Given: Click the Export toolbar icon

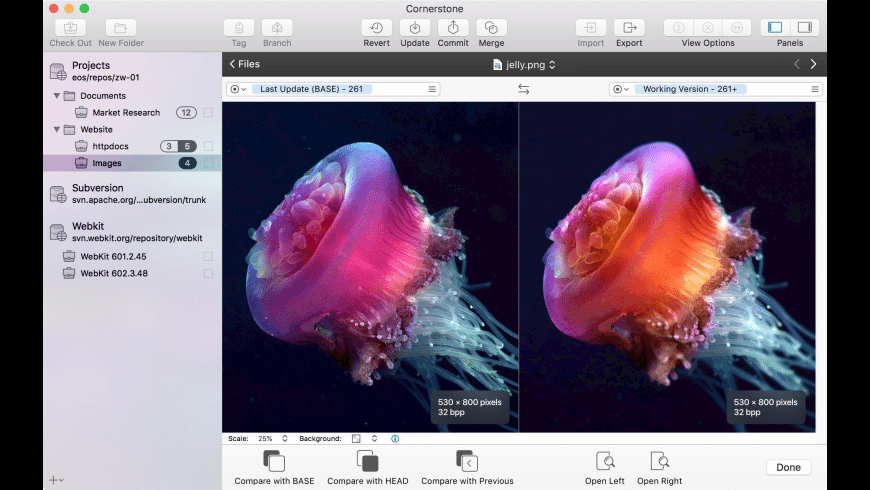Looking at the screenshot, I should coord(629,28).
